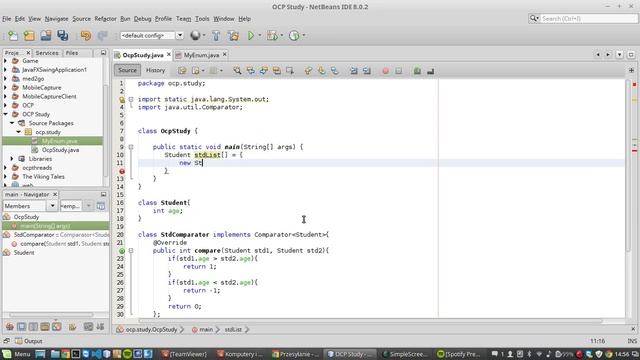This screenshot has height=360, width=640.
Task: Click the globe browser icon in main toolbar
Action: click(x=195, y=36)
